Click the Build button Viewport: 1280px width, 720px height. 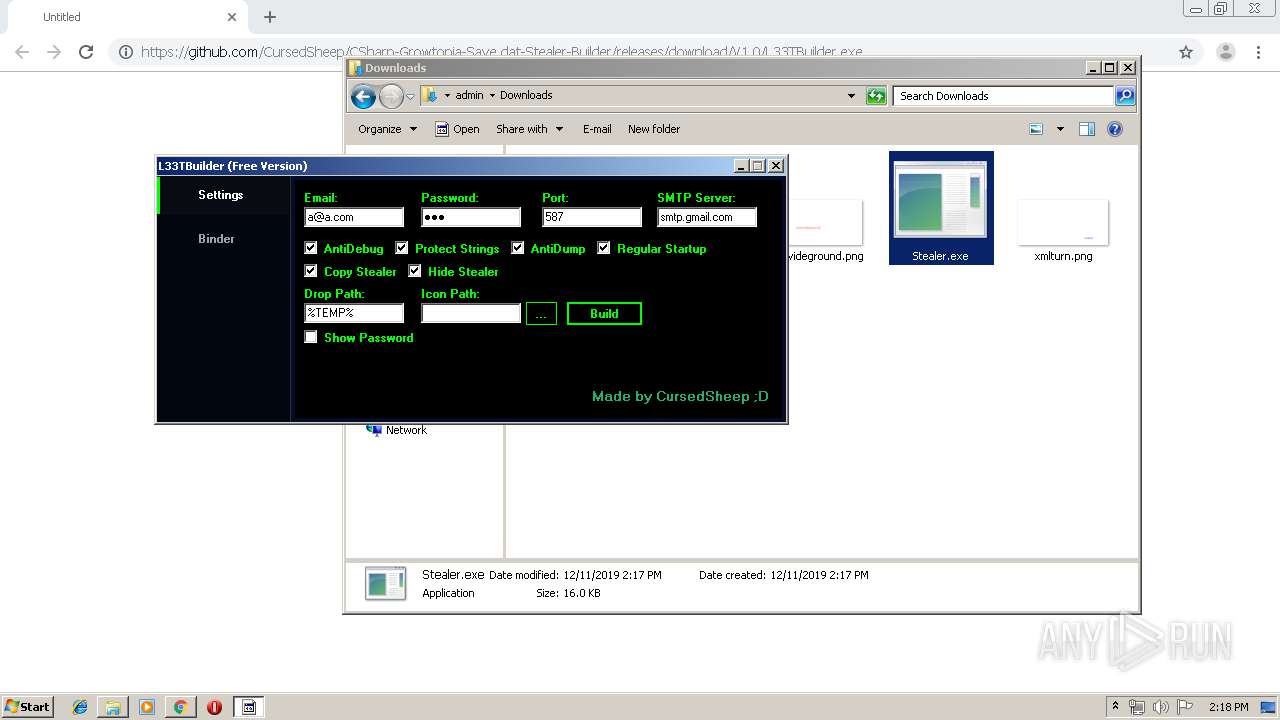[604, 313]
